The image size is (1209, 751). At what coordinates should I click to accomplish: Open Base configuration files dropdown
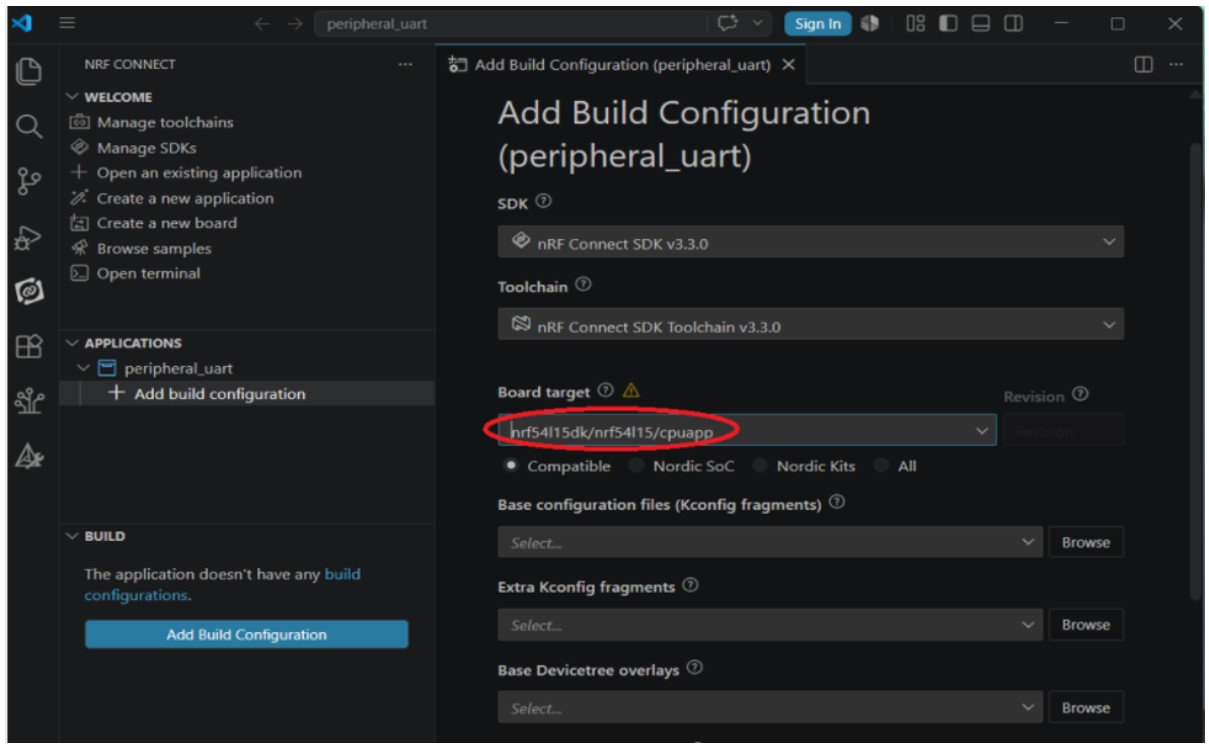tap(770, 542)
